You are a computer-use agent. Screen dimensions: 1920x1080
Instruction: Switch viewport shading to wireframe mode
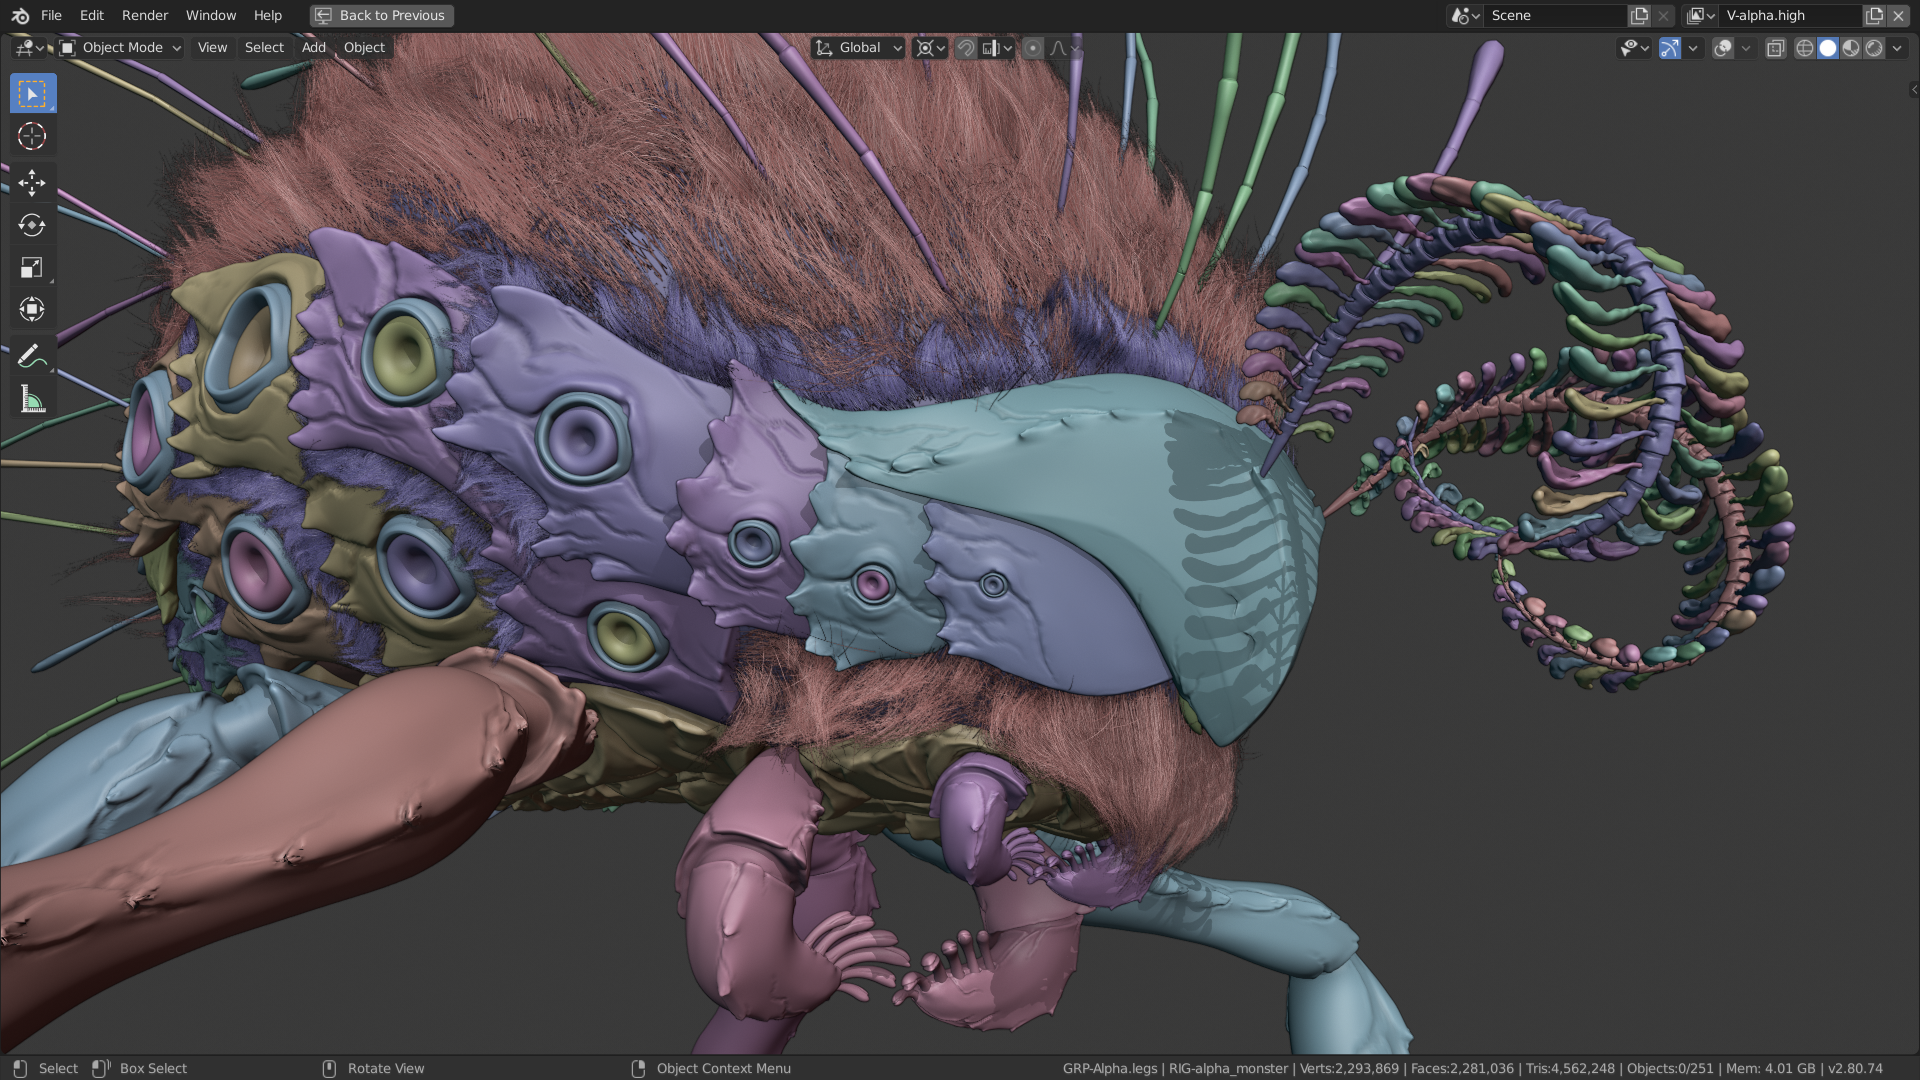(x=1805, y=47)
